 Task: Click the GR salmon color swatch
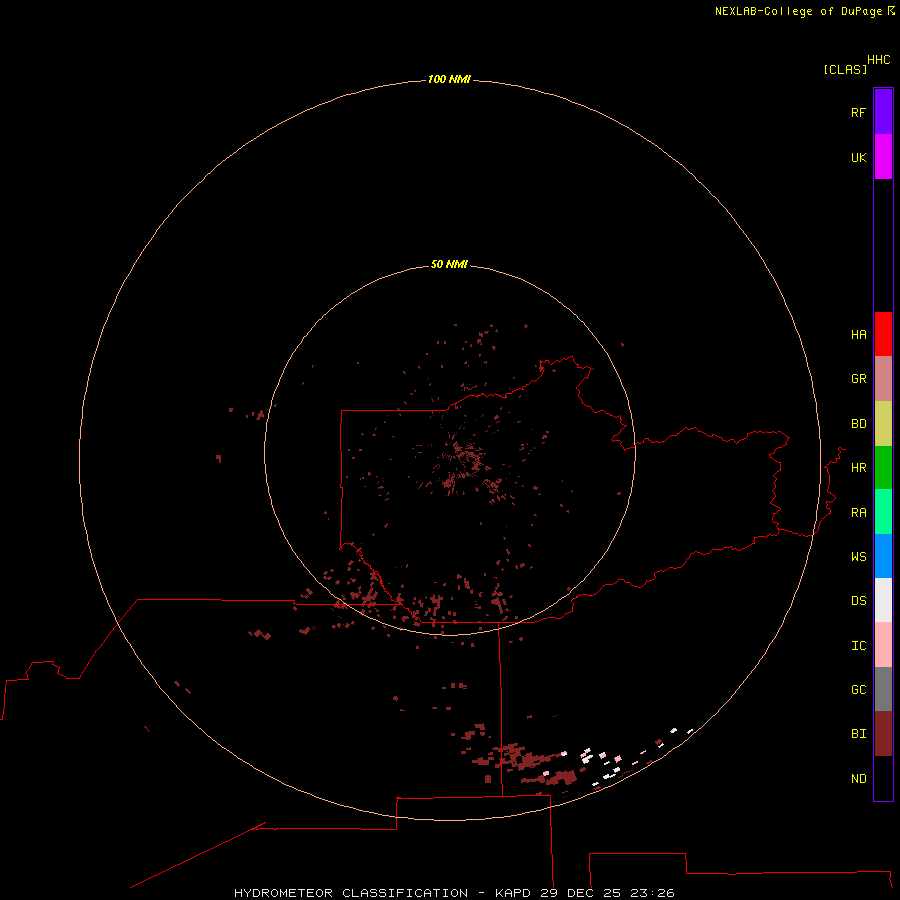click(x=883, y=379)
